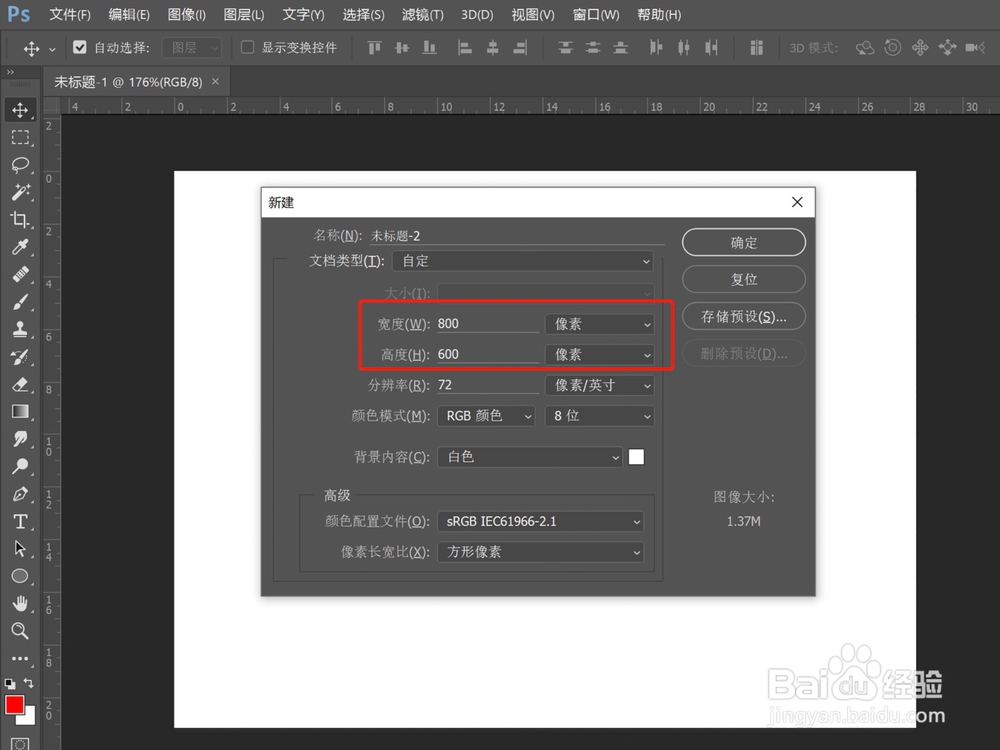1000x750 pixels.
Task: Select the Zoom tool
Action: coord(21,631)
